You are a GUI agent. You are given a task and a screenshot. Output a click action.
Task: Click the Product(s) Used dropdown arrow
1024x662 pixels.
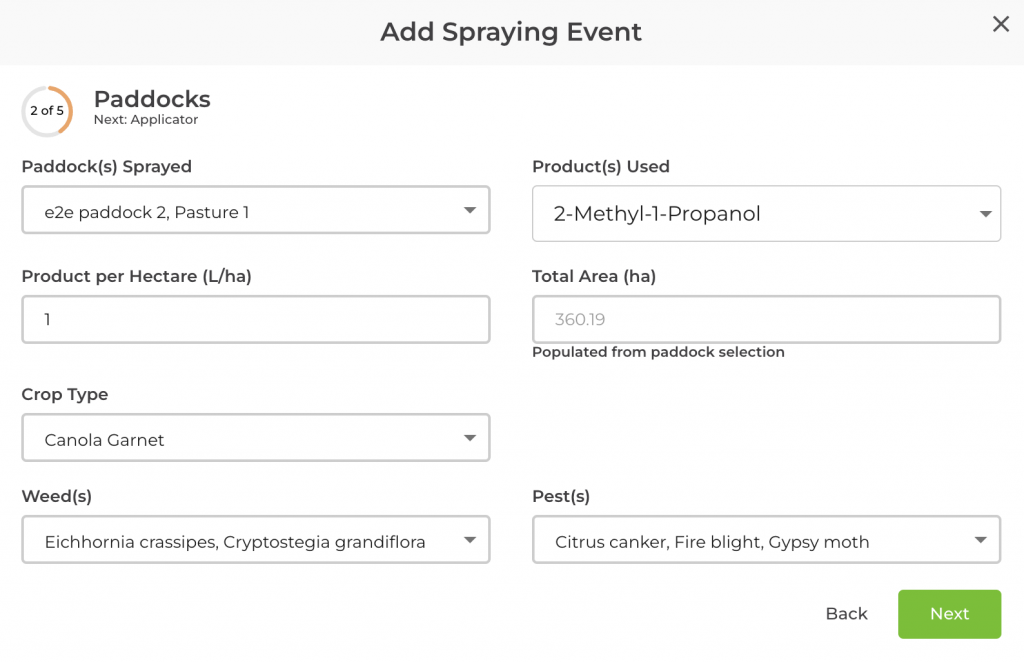(x=985, y=214)
